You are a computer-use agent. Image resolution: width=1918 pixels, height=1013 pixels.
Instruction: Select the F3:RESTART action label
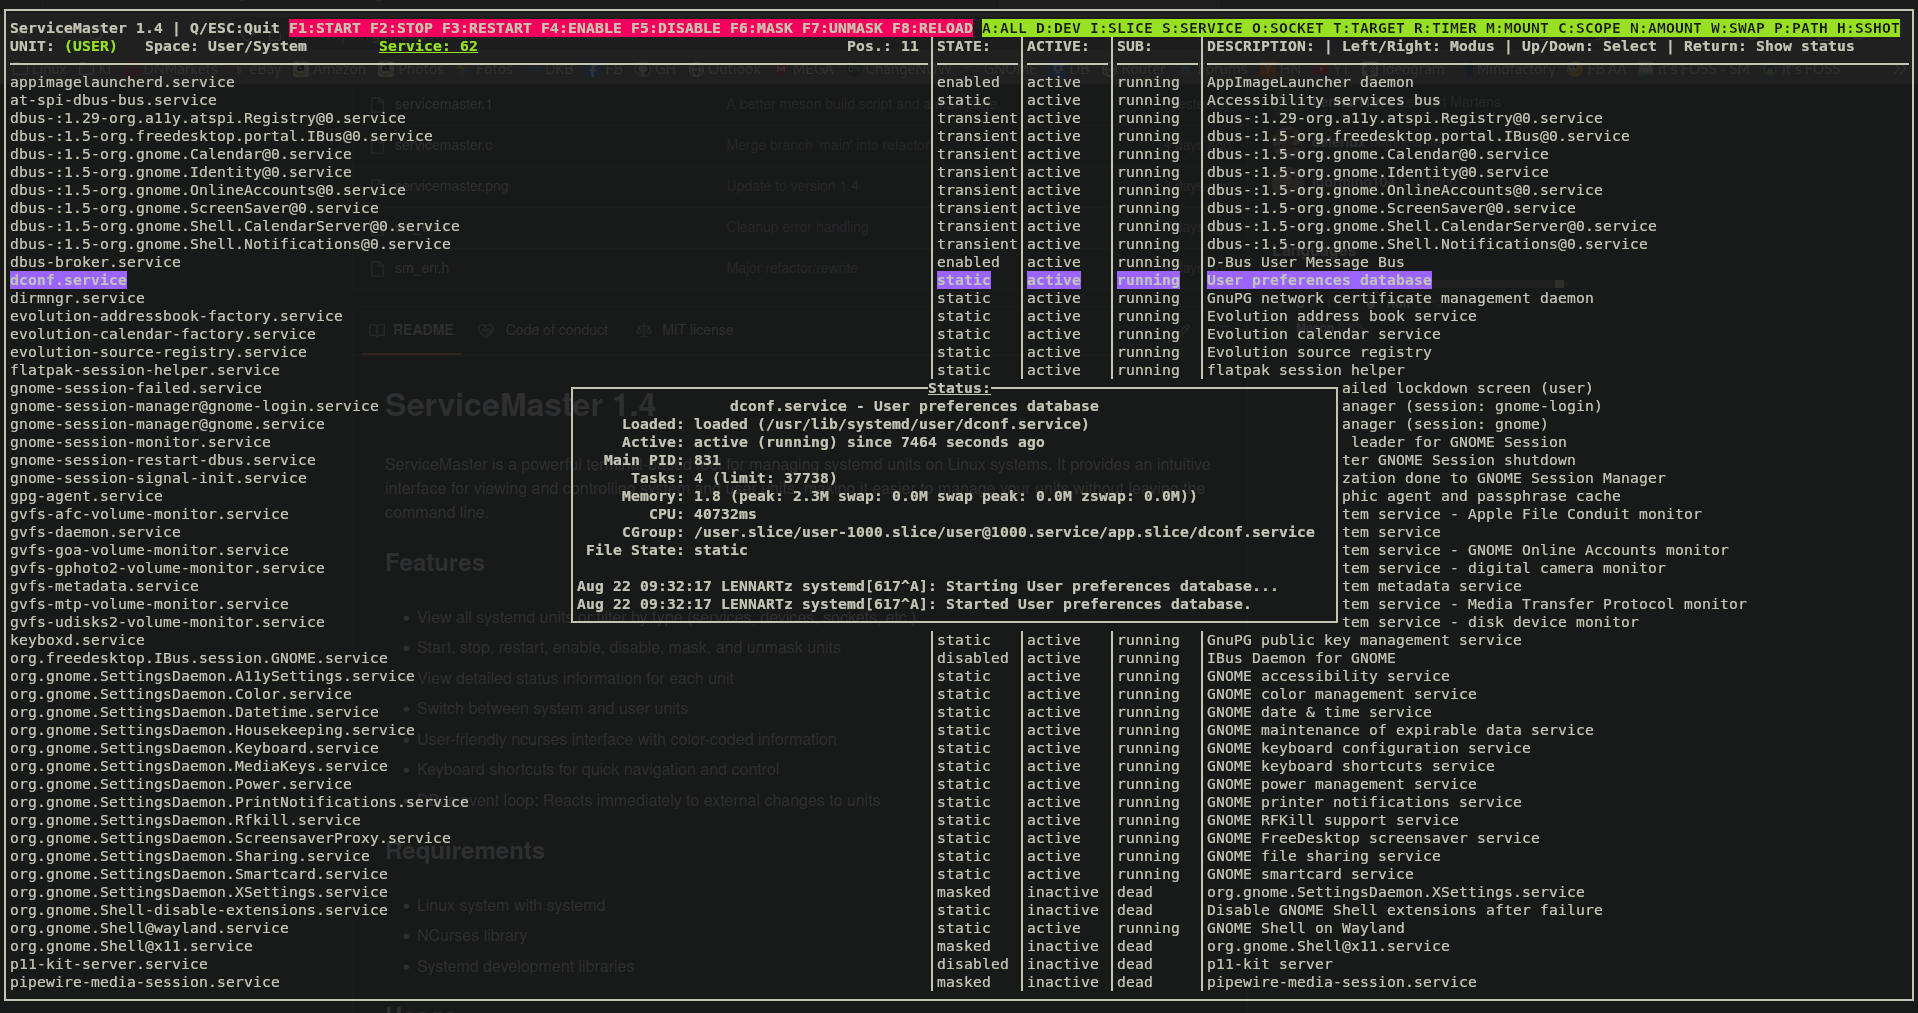pos(487,28)
